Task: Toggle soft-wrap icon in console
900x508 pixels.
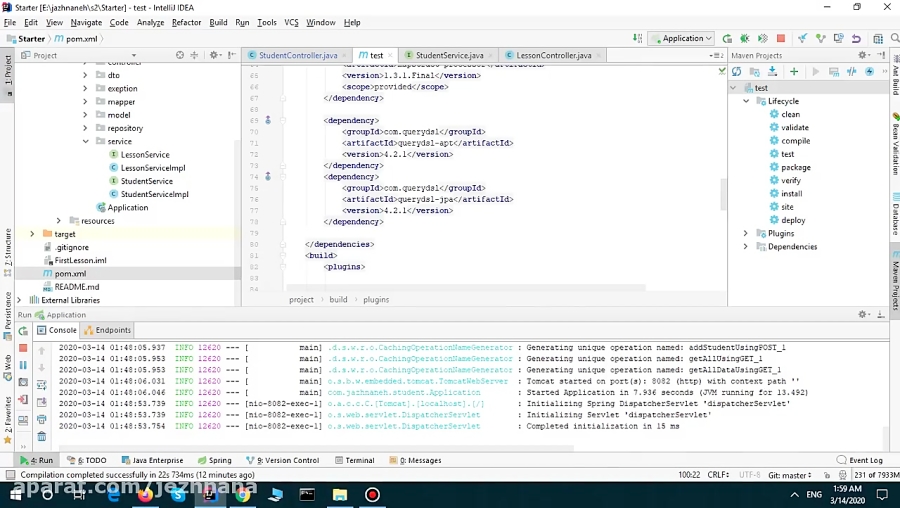Action: tap(42, 385)
